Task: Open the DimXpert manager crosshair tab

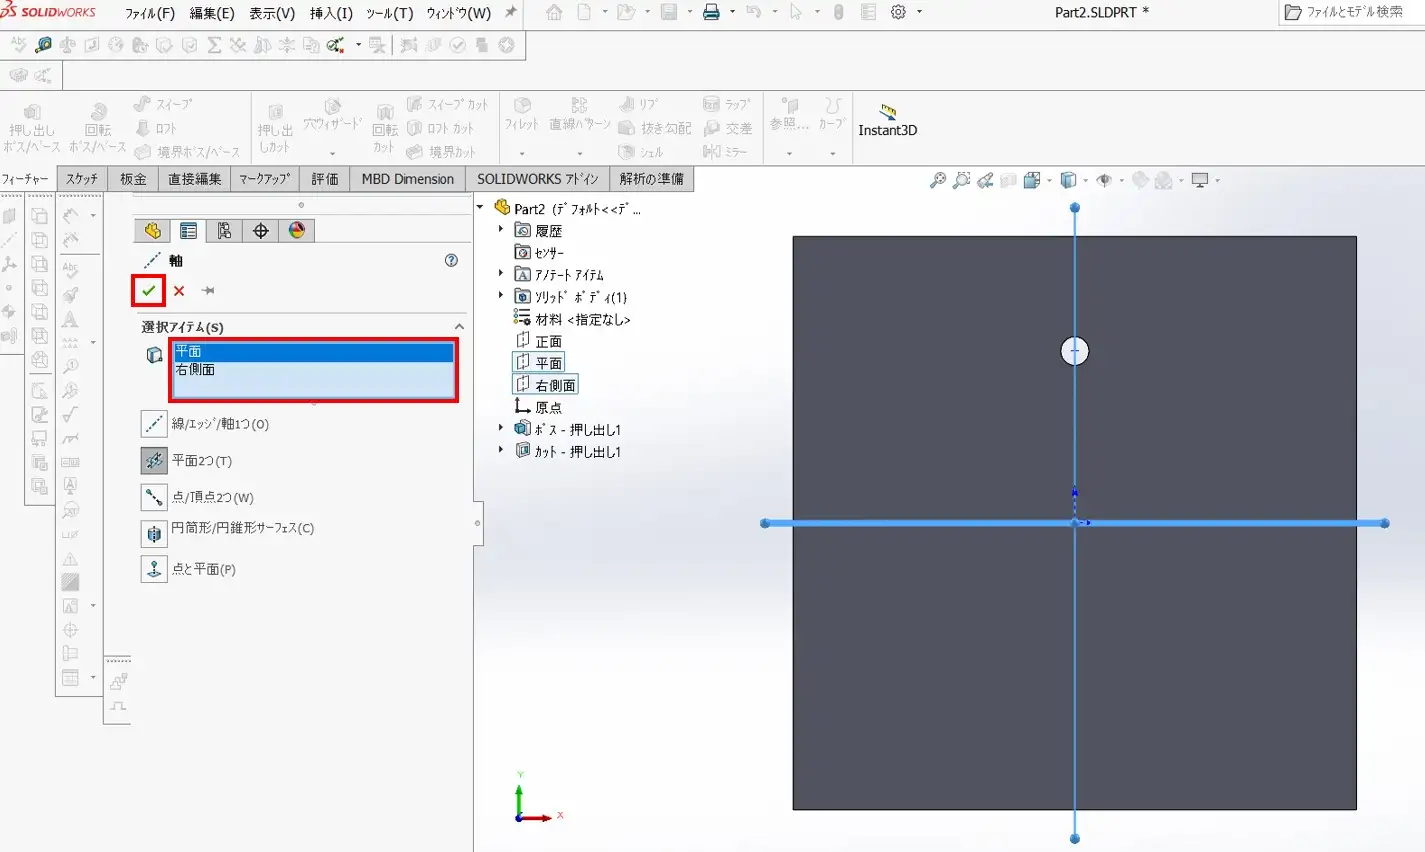Action: point(260,231)
